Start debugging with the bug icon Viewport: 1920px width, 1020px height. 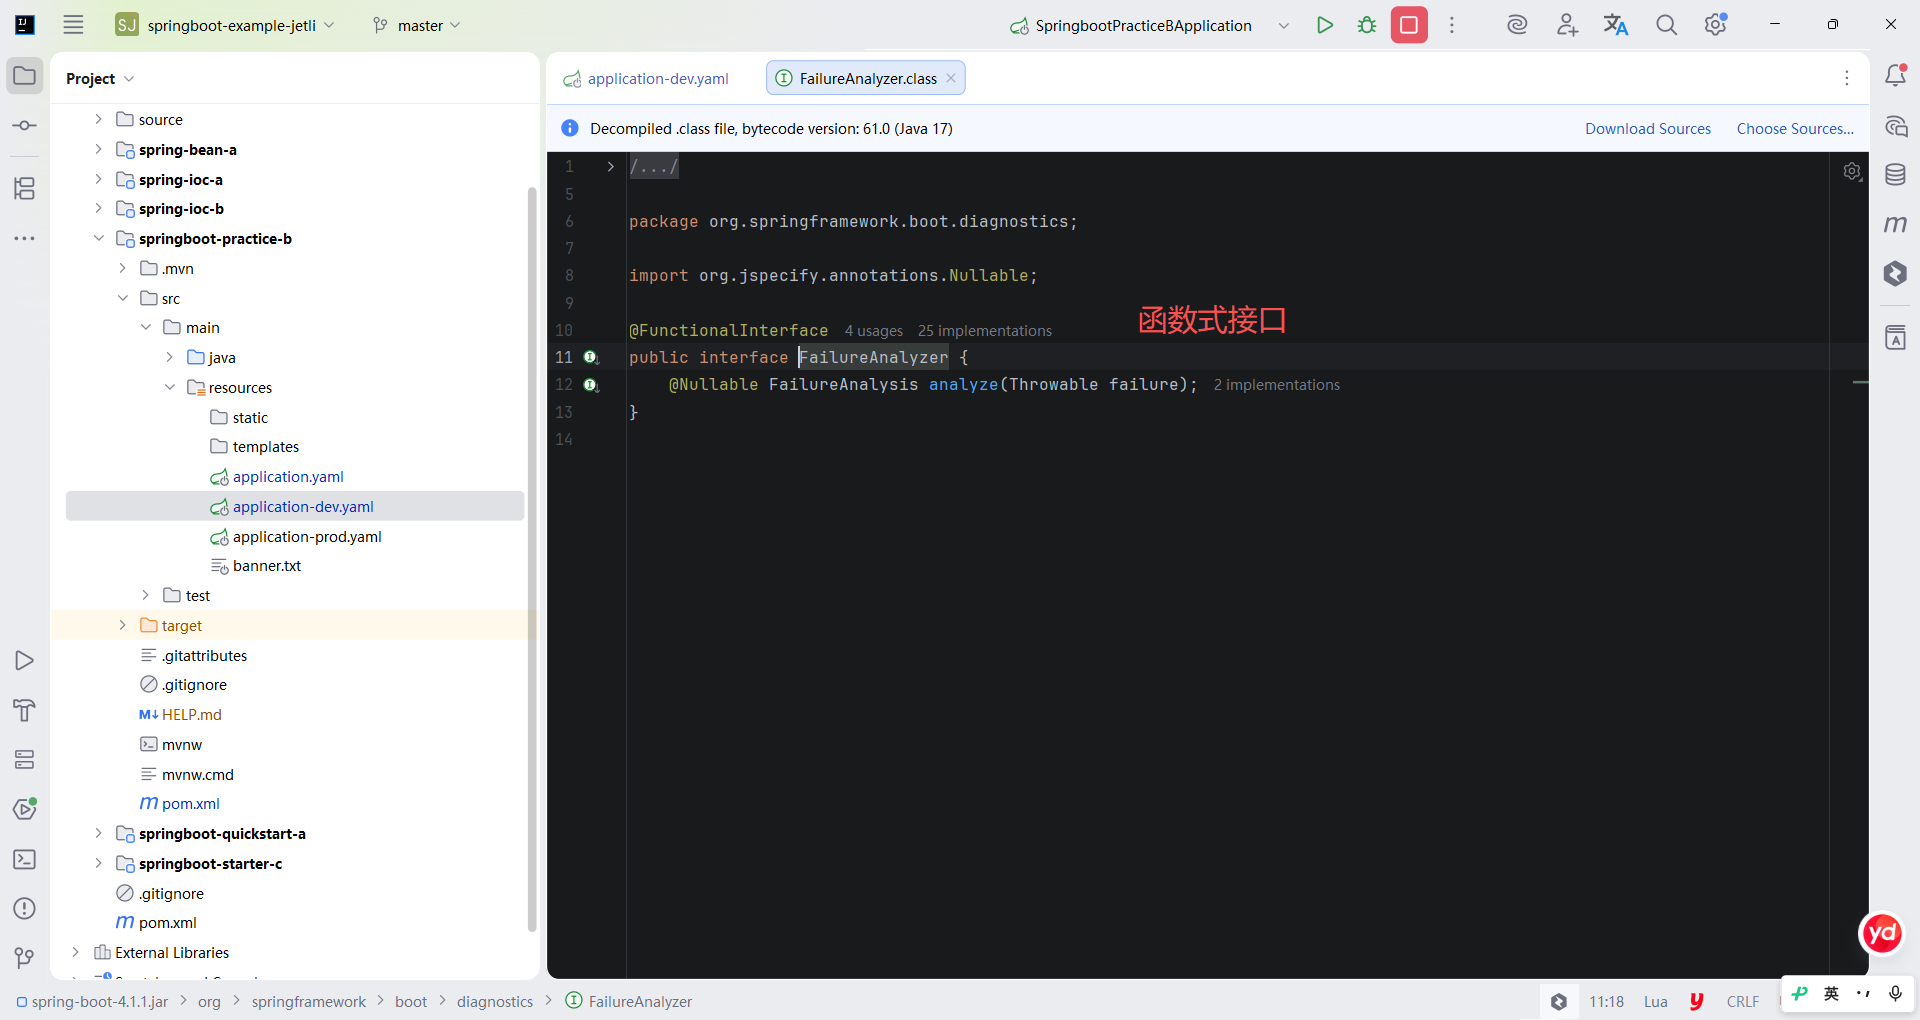1367,25
